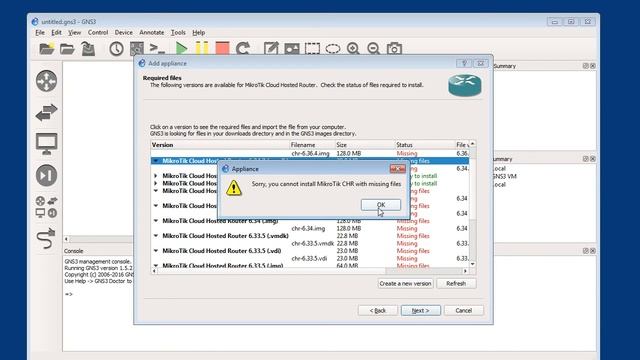Click the open project folder icon
The height and width of the screenshot is (360, 640).
coord(67,49)
